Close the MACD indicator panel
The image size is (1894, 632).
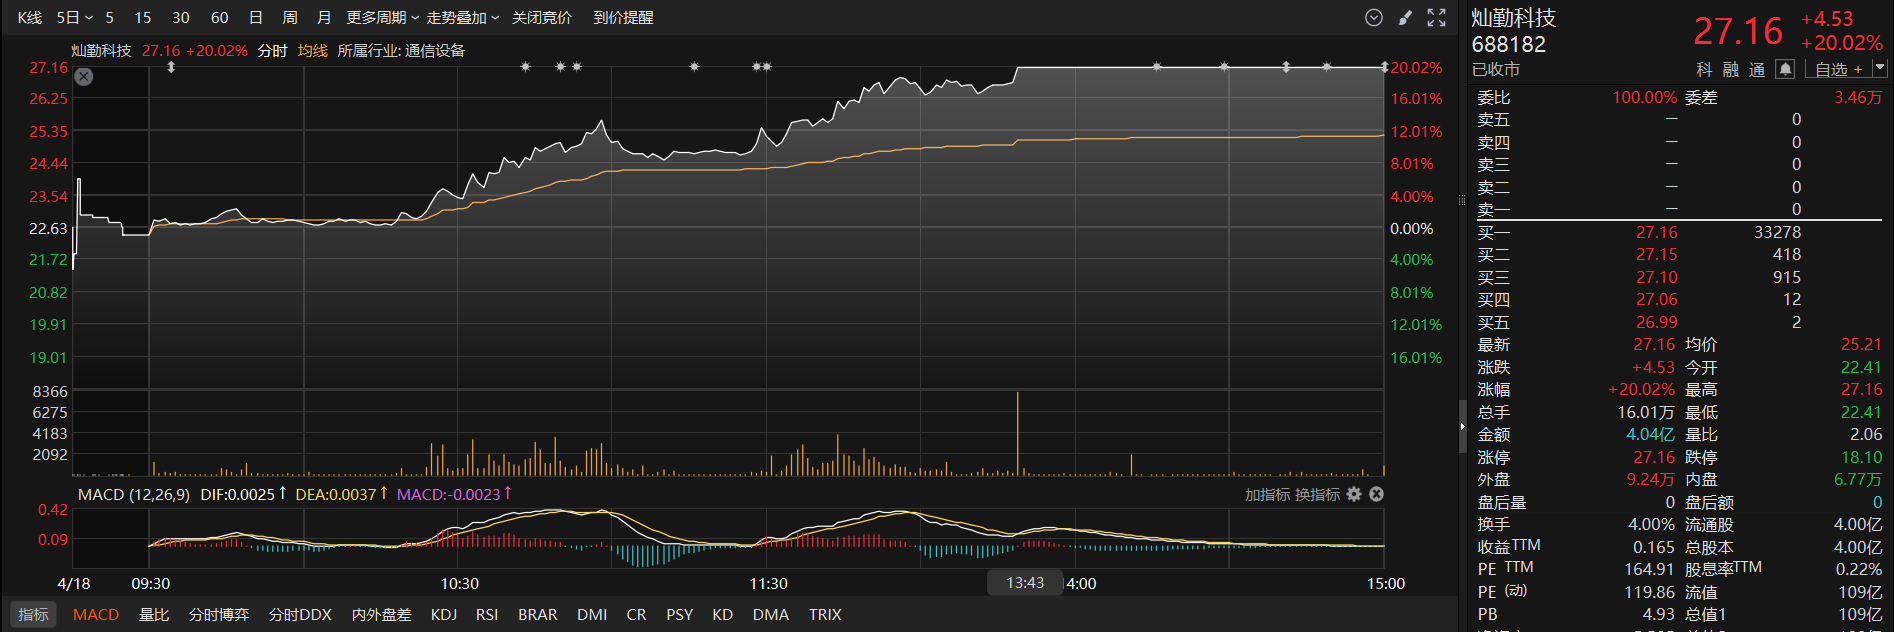(1376, 495)
